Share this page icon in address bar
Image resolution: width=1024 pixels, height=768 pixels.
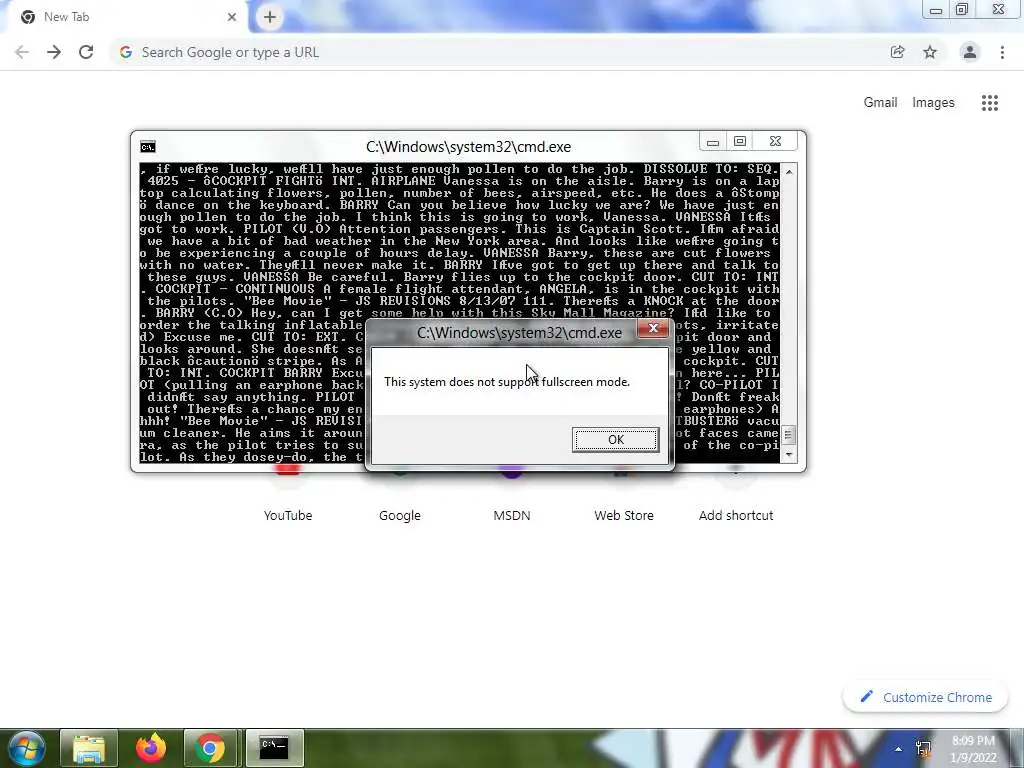click(x=897, y=52)
